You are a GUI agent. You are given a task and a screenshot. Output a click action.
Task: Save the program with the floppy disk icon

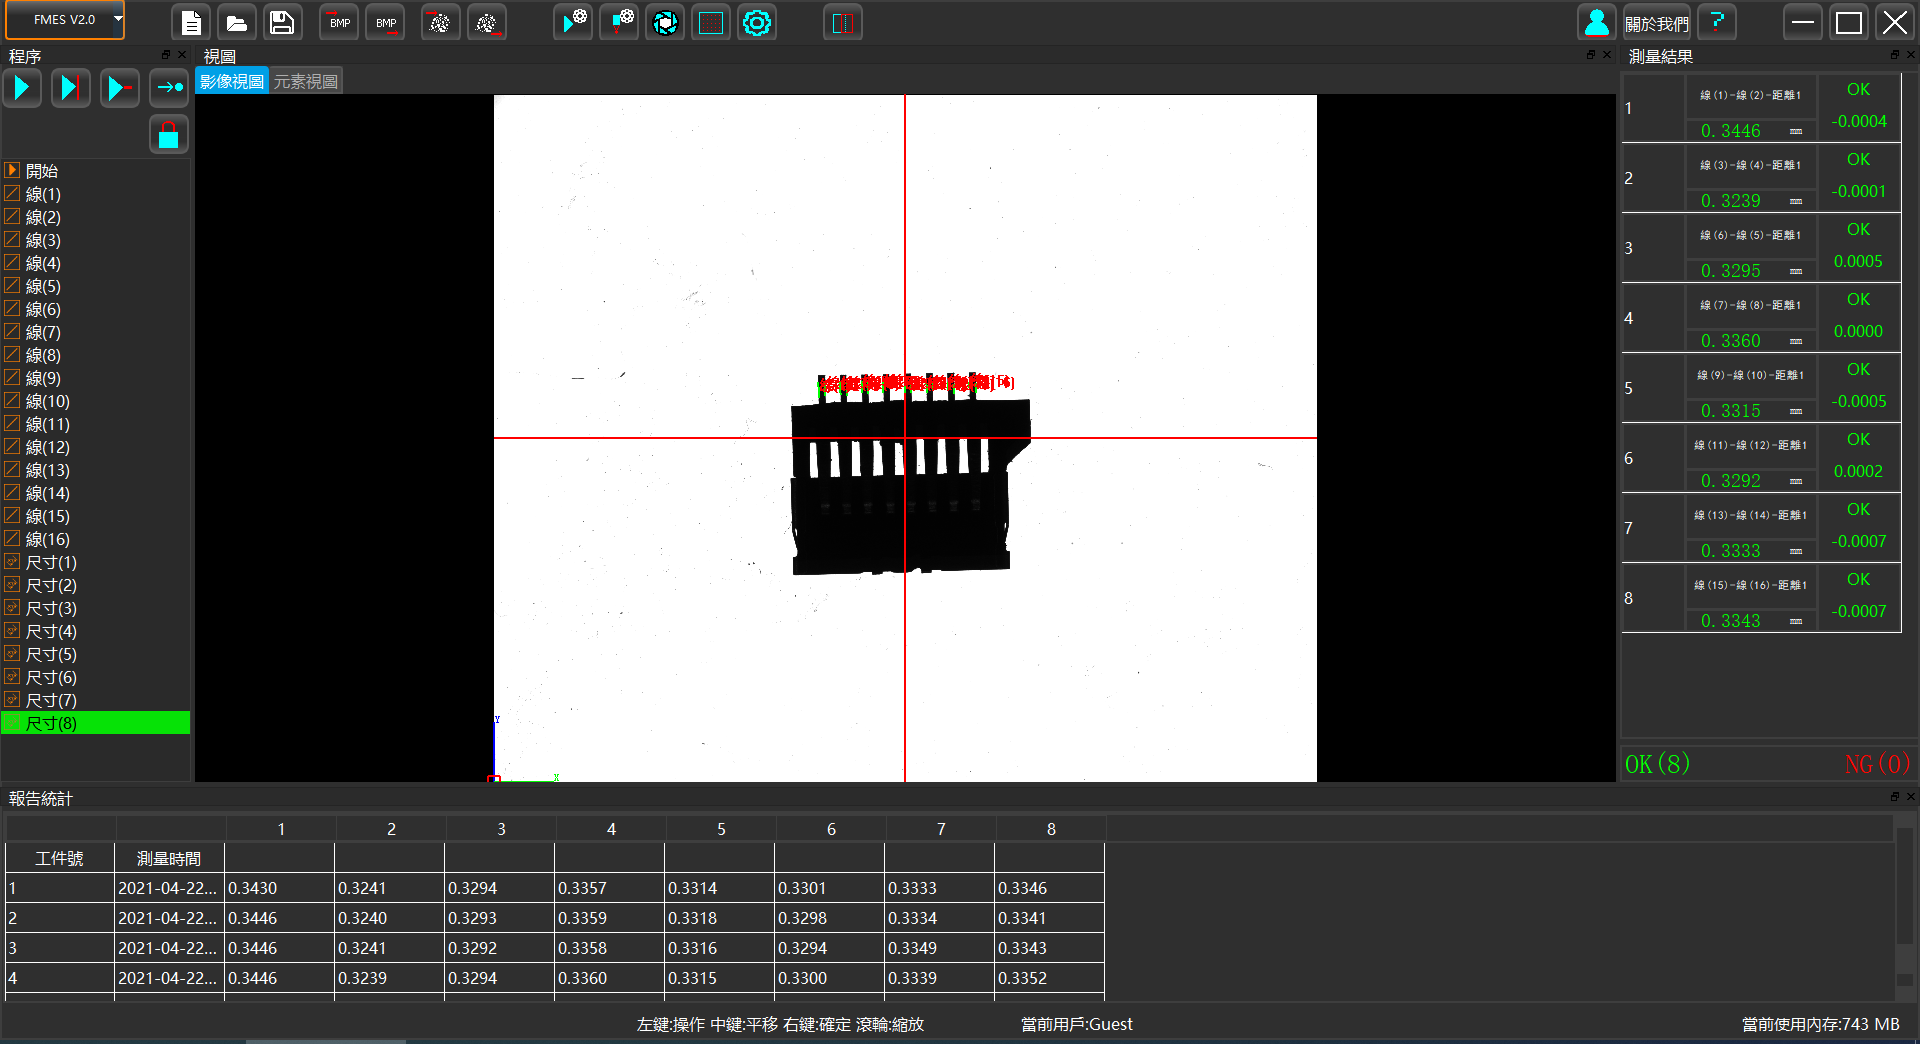282,22
